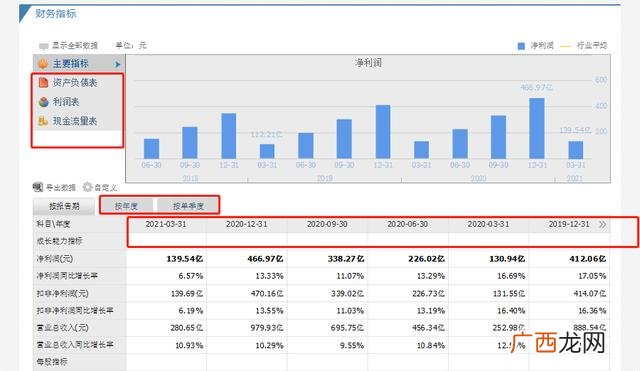The image size is (640, 371).
Task: Select the 2021-03-31 column header
Action: click(166, 224)
